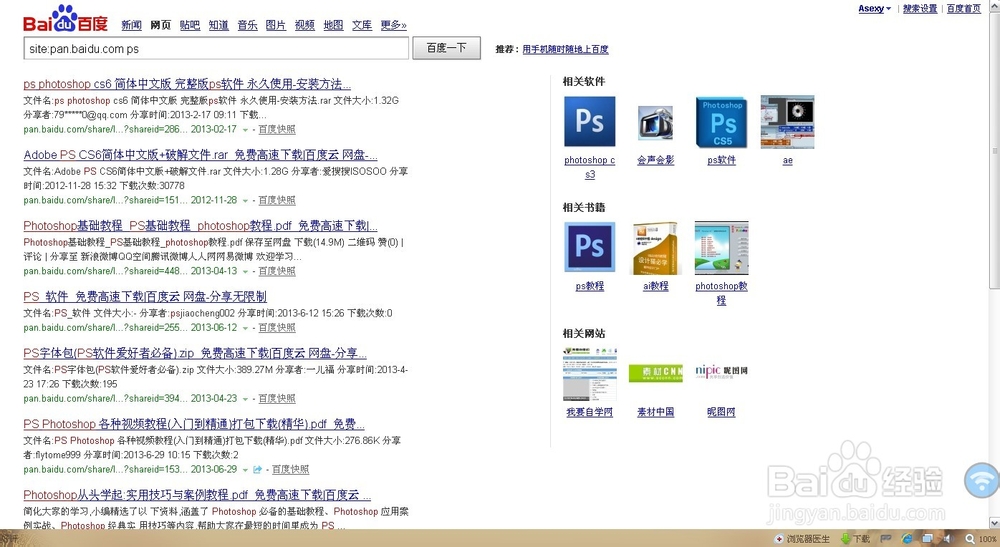Open the ae software thumbnail
Screen dimensions: 1000x547
pos(787,122)
